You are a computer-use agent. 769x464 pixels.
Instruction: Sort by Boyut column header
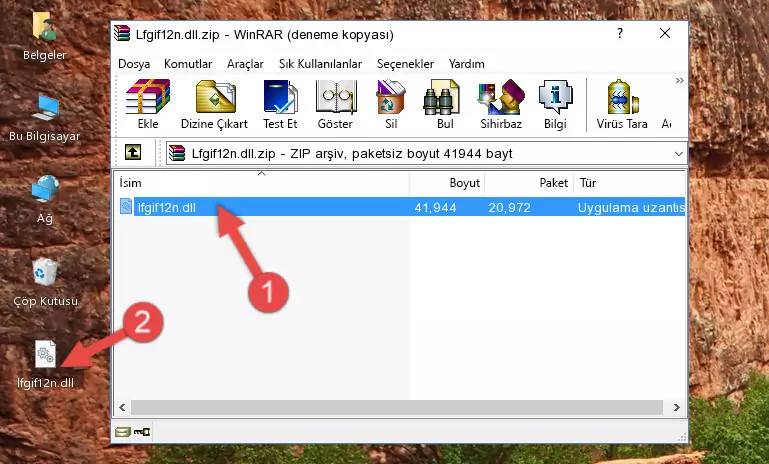pos(447,182)
